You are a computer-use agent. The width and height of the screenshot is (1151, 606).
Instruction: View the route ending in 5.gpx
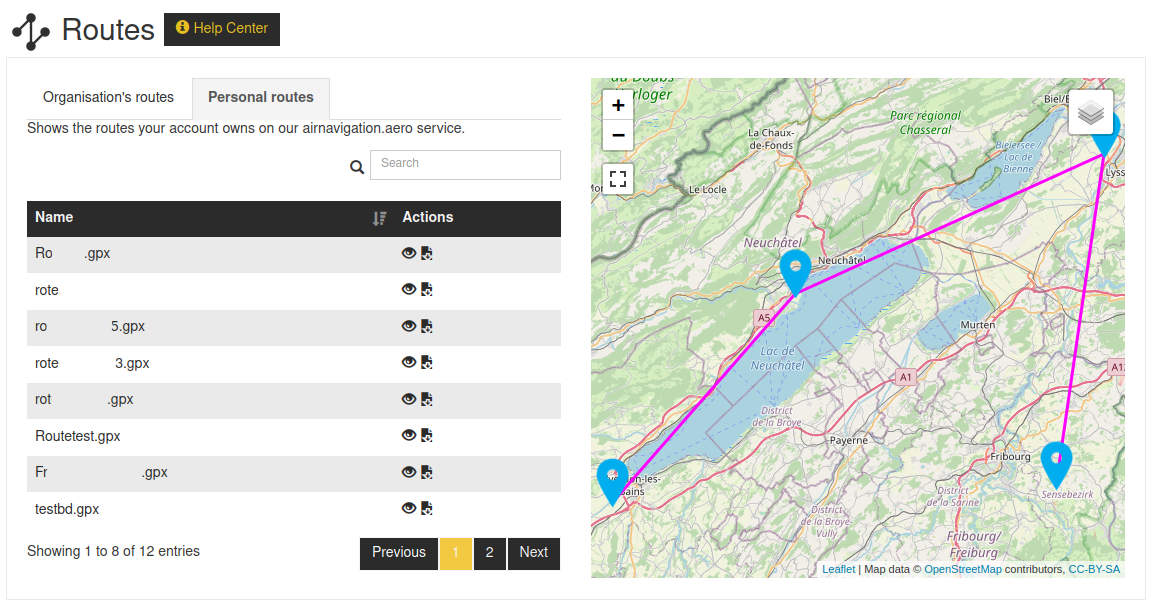pyautogui.click(x=409, y=326)
